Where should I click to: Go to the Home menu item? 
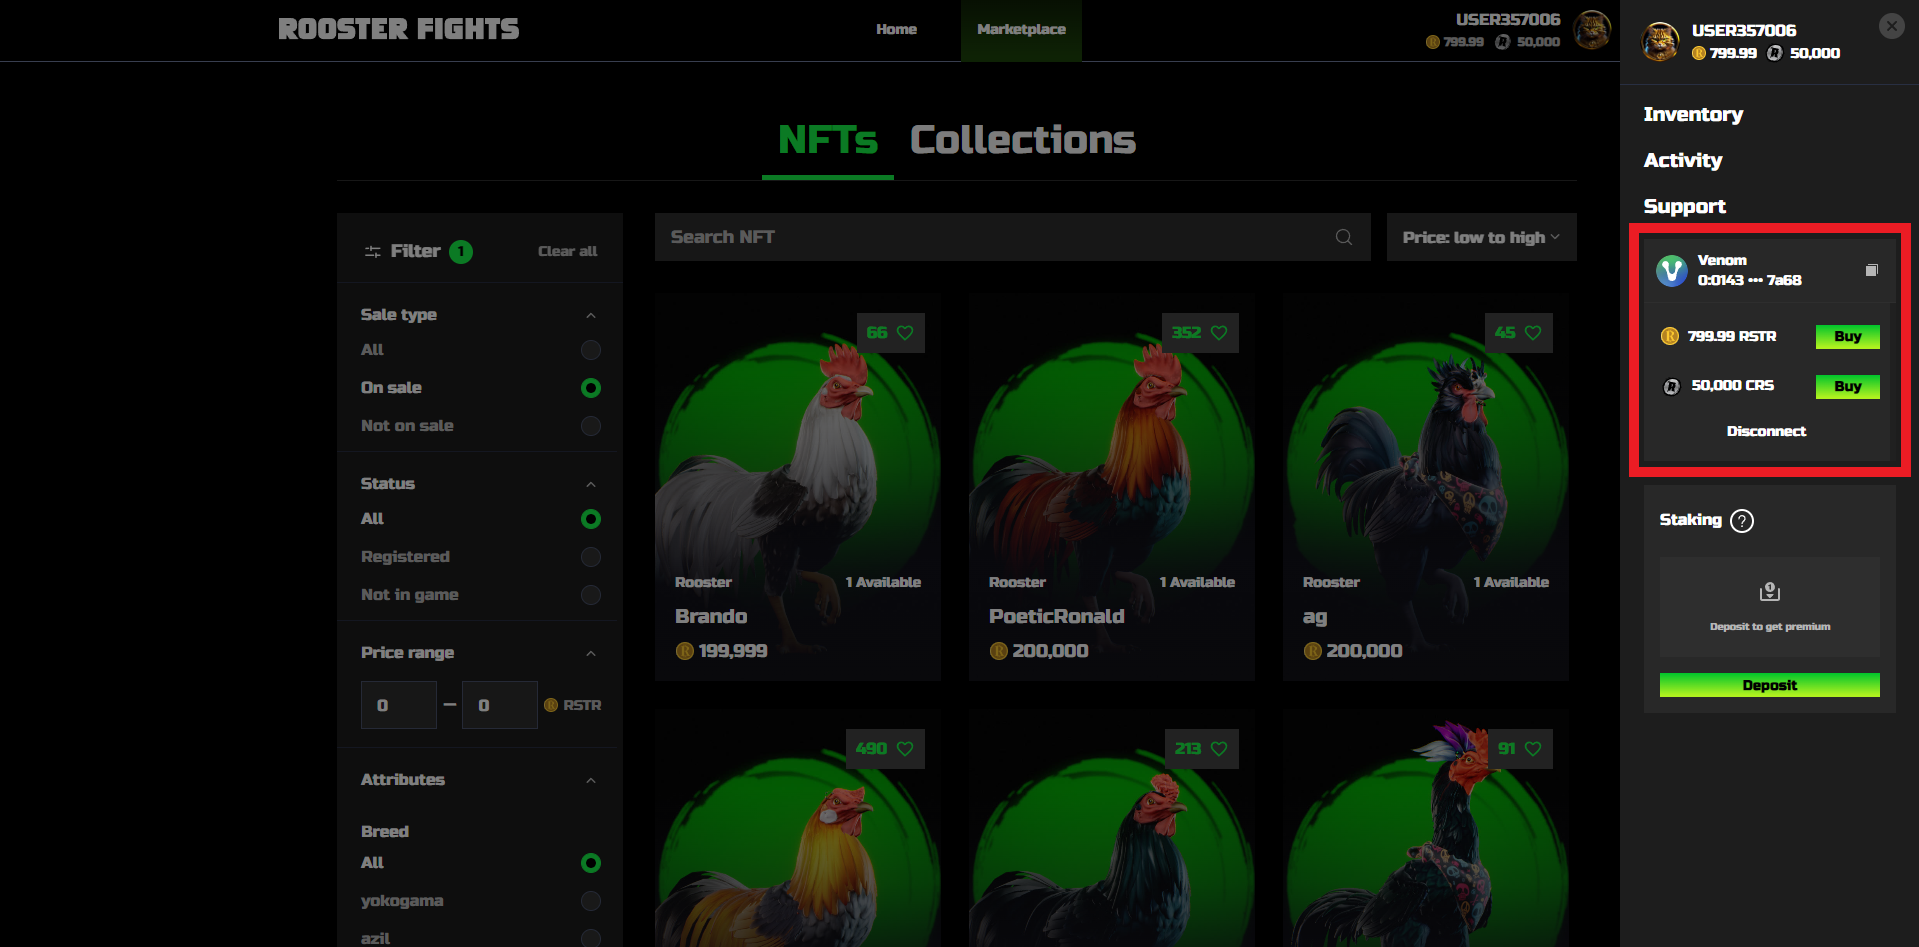[896, 30]
